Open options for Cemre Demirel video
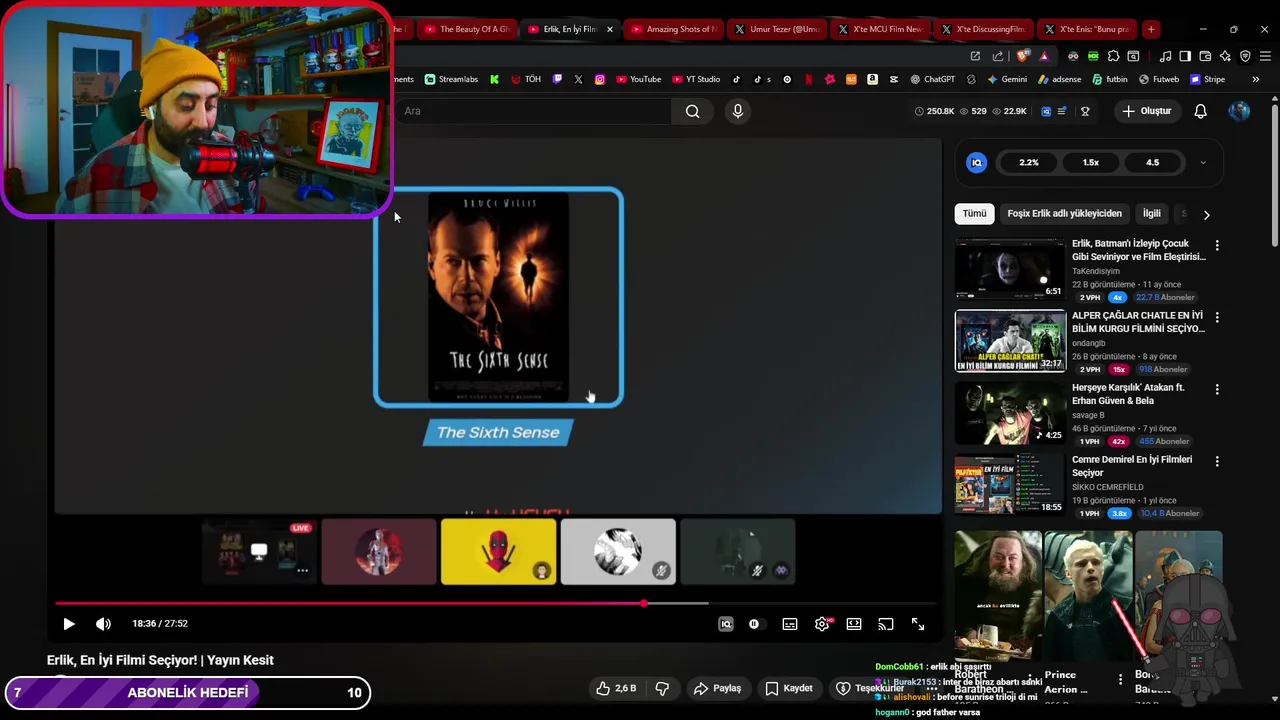This screenshot has width=1280, height=720. (1217, 461)
